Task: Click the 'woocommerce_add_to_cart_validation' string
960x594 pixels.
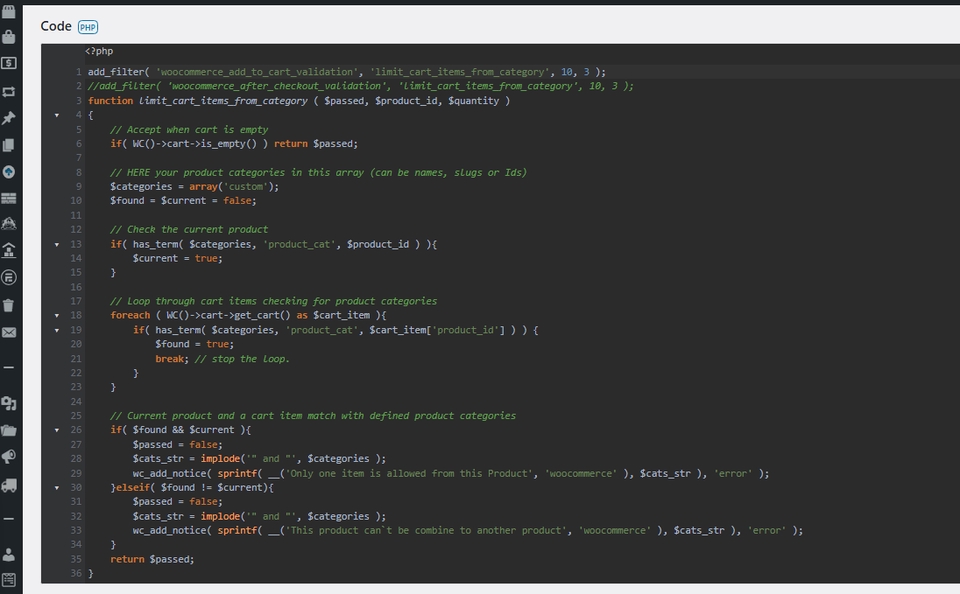Action: click(x=257, y=72)
